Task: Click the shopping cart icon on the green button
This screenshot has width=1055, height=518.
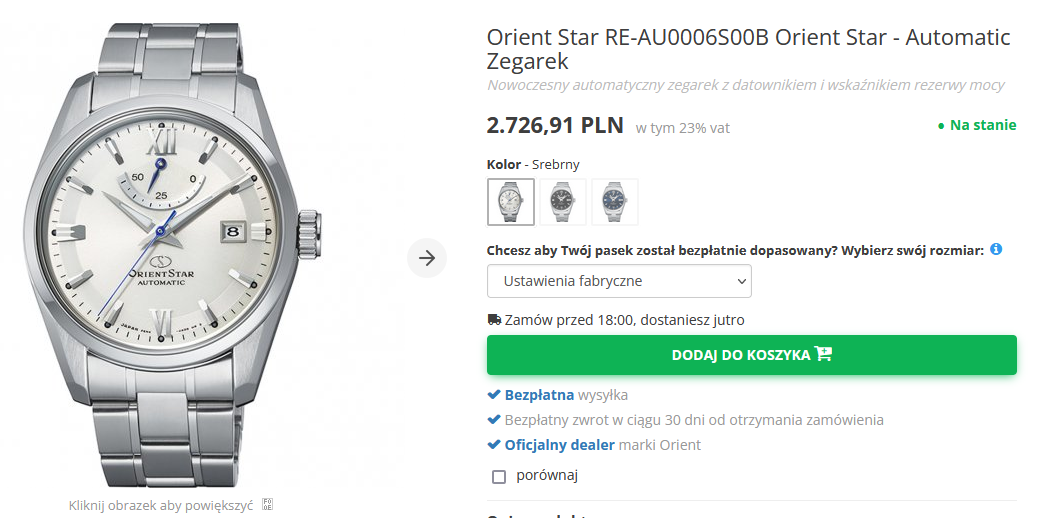Action: [824, 354]
